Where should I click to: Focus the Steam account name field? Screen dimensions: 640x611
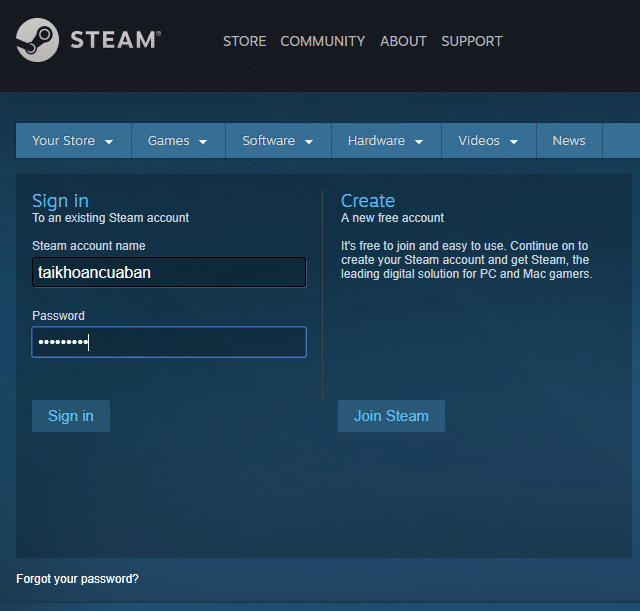tap(169, 272)
